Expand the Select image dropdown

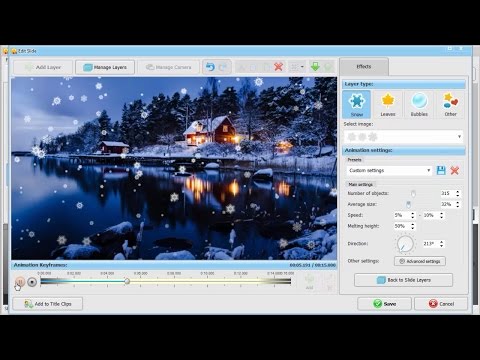[x=403, y=137]
